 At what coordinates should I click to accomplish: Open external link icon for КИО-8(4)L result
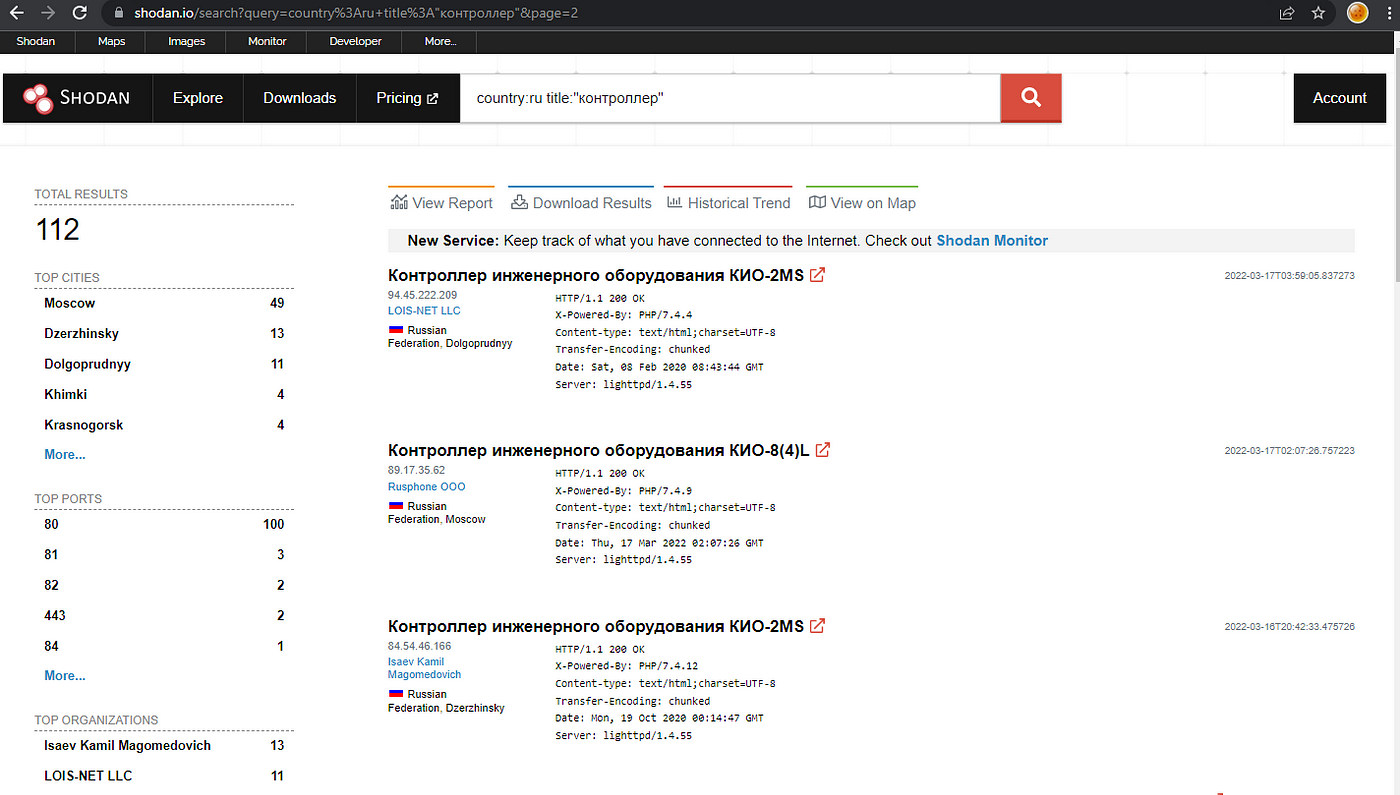tap(823, 450)
